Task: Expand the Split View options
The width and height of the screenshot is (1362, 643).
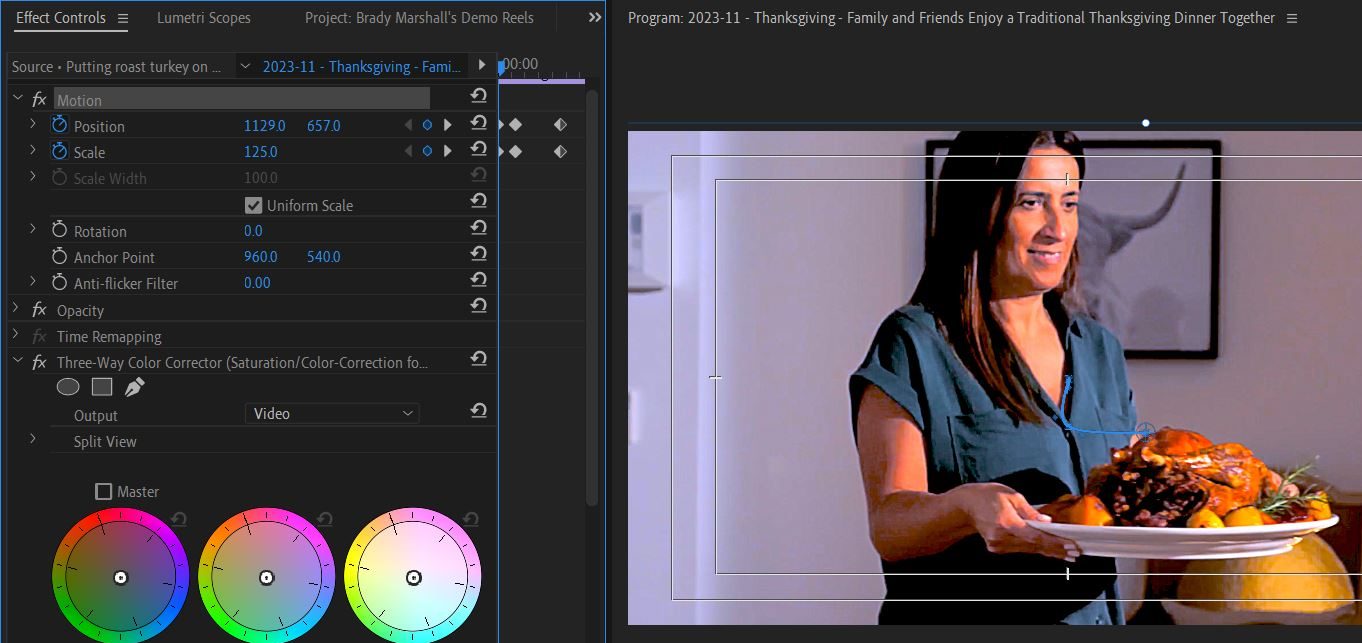Action: tap(33, 439)
